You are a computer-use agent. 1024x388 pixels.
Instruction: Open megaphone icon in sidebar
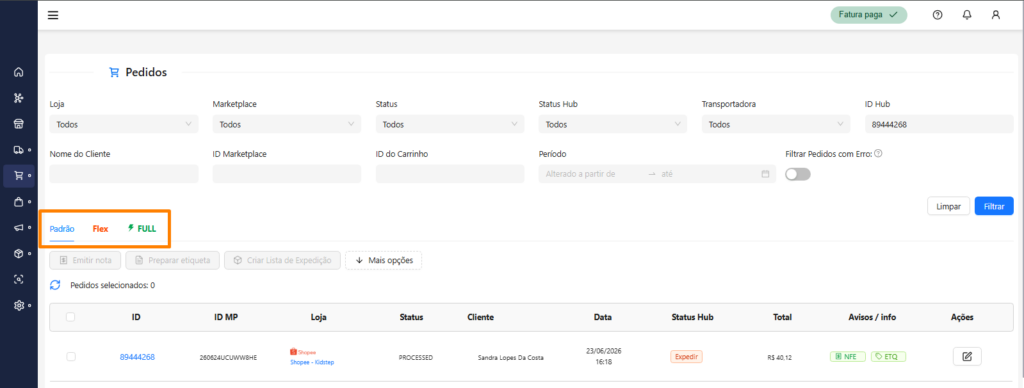[18, 227]
